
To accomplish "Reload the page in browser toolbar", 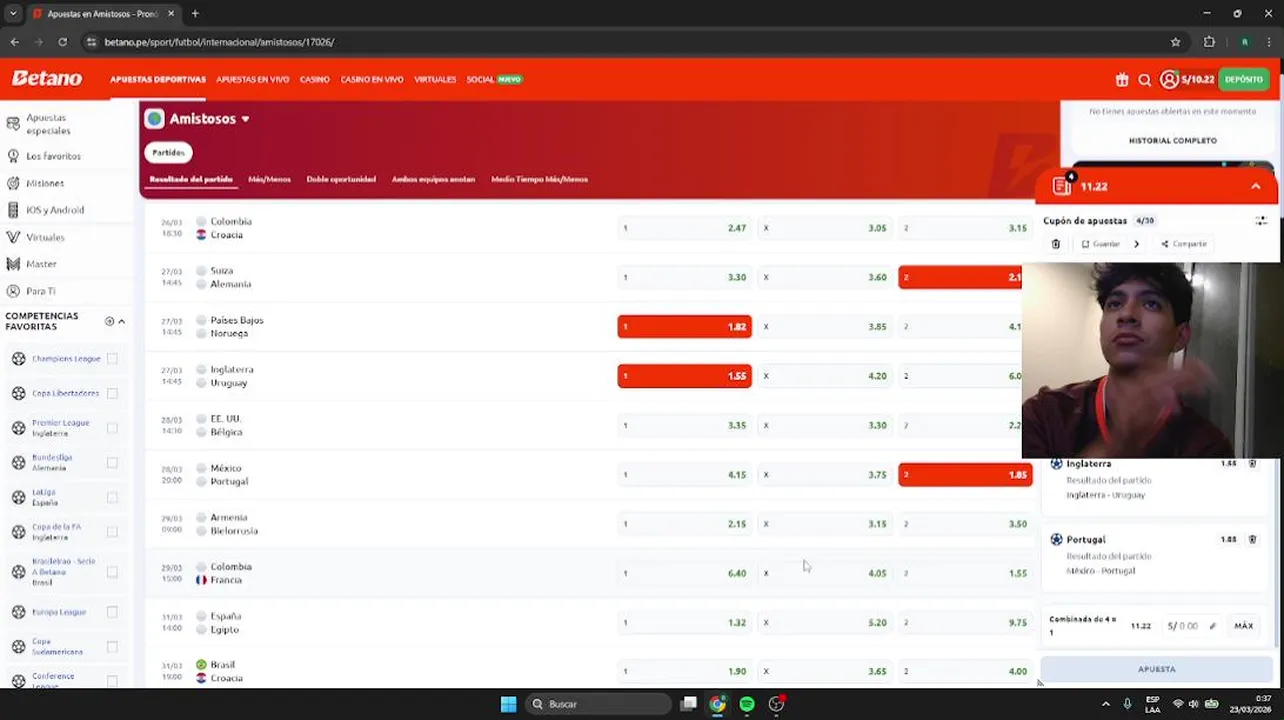I will pyautogui.click(x=62, y=42).
